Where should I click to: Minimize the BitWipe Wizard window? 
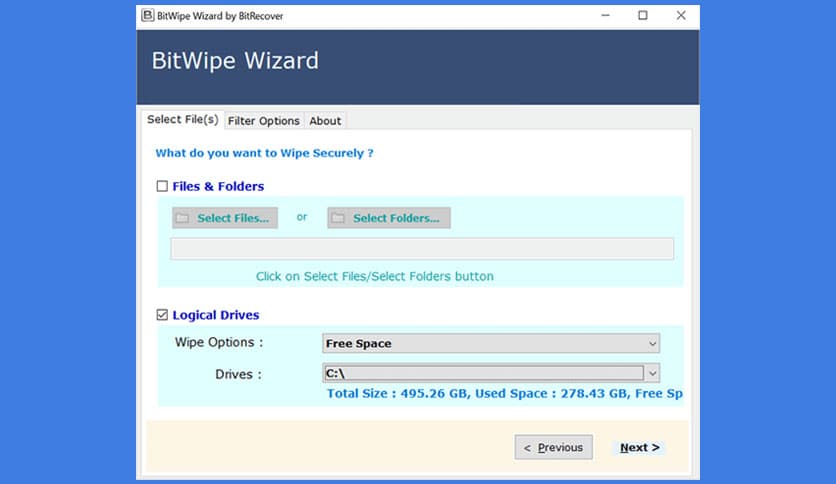click(x=605, y=15)
